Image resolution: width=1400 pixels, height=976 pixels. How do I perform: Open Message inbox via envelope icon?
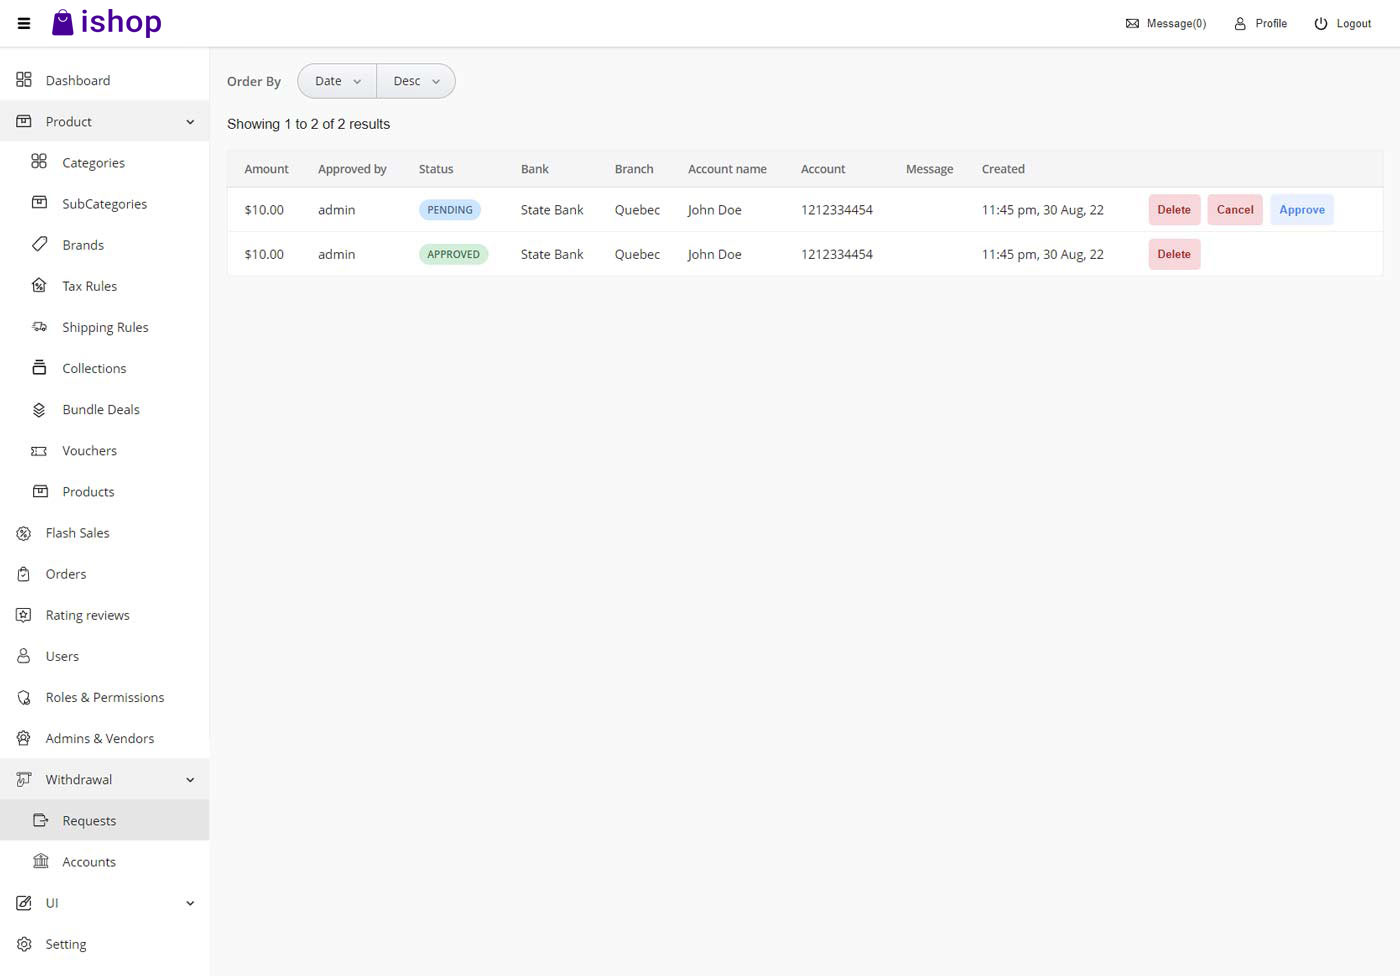[1132, 23]
